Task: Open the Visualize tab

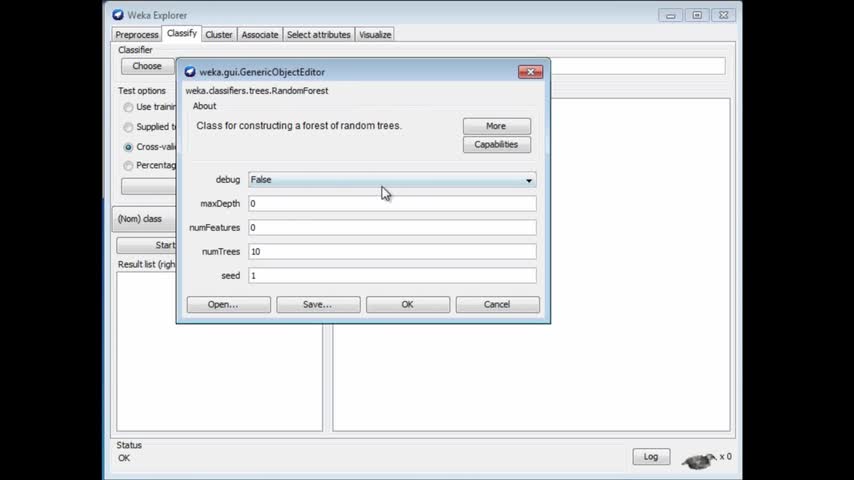Action: [x=375, y=34]
